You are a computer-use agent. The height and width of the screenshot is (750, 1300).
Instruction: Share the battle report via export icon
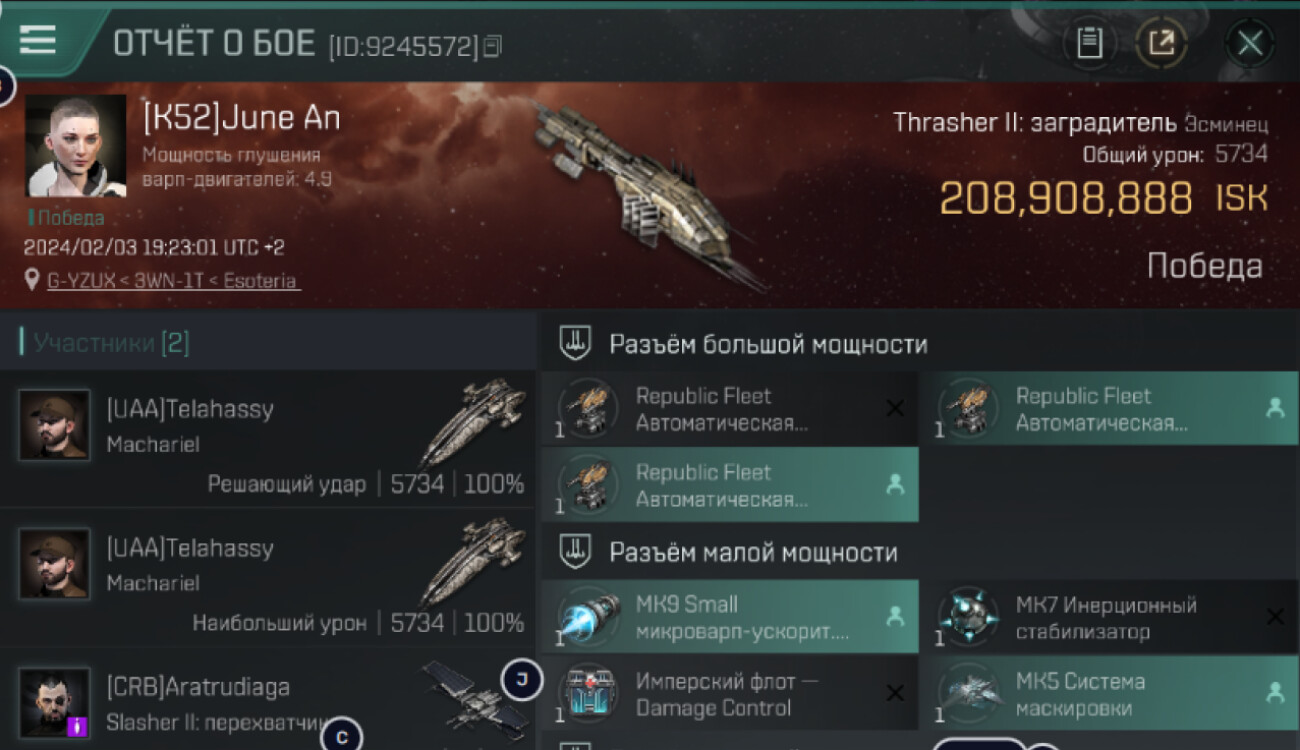coord(1161,43)
